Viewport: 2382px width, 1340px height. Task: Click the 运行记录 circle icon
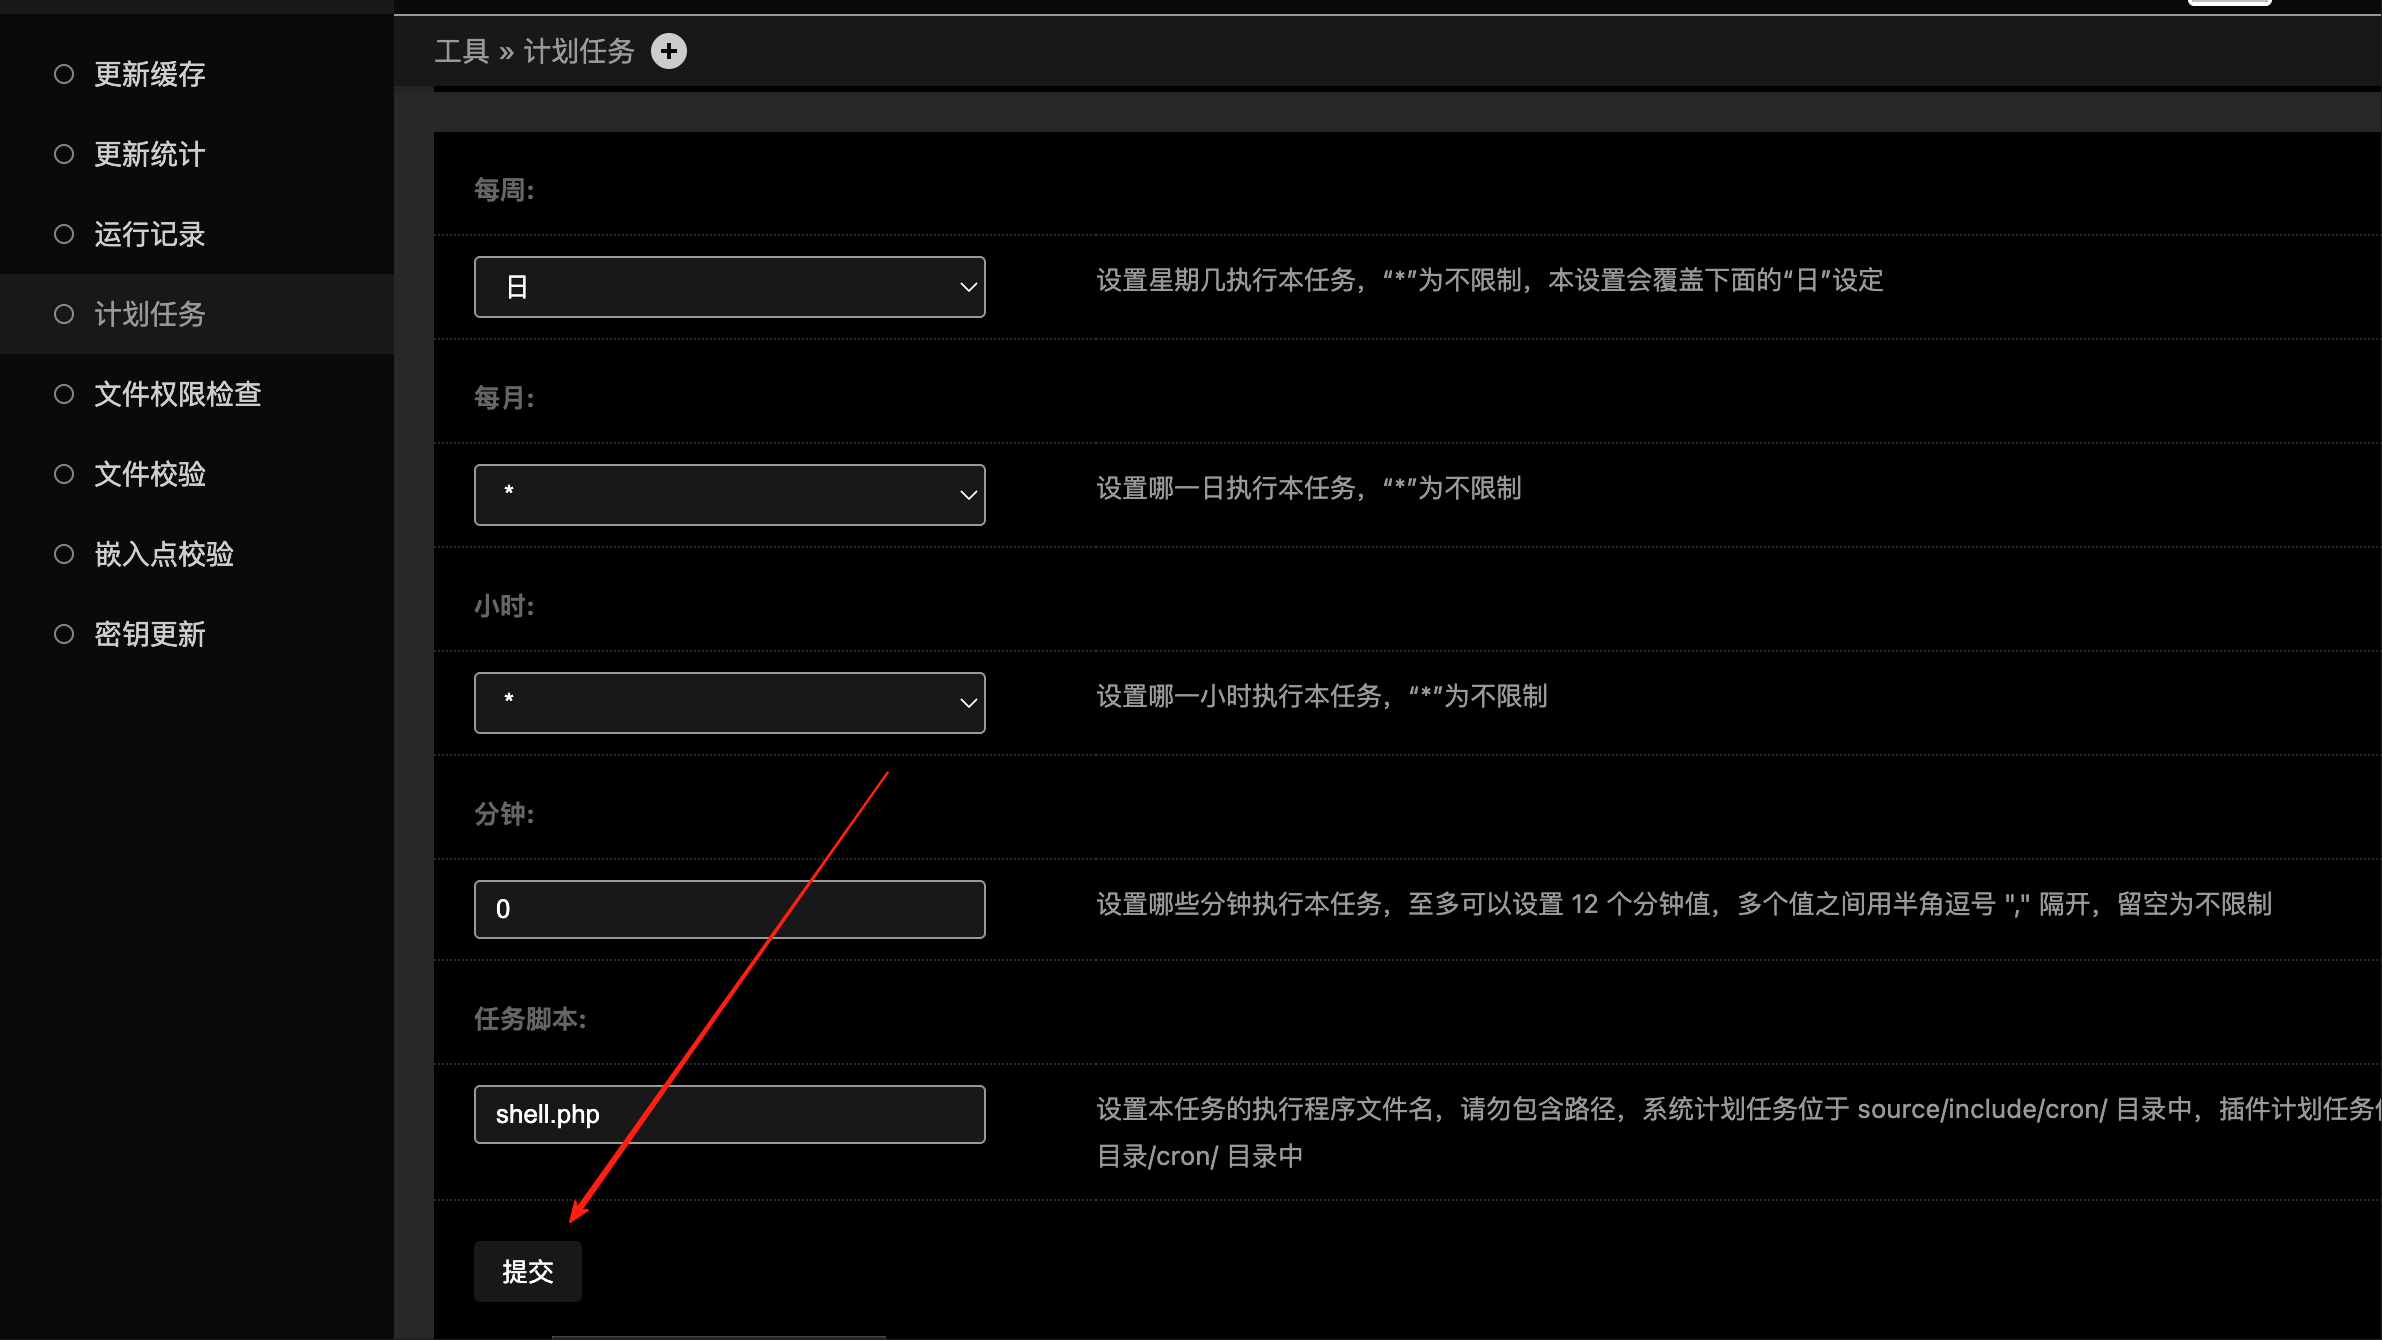pos(63,234)
